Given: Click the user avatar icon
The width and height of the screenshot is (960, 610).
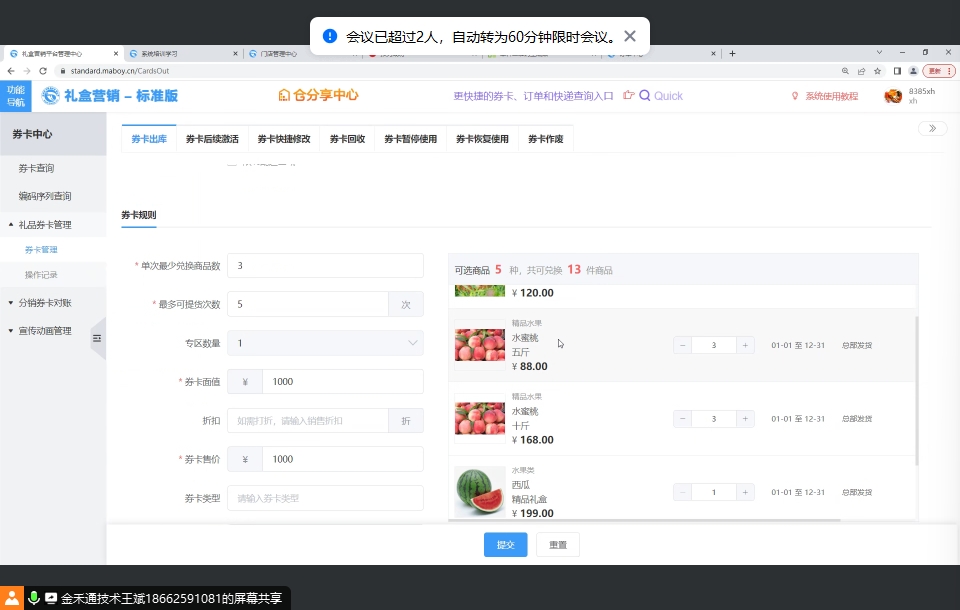Looking at the screenshot, I should click(893, 96).
